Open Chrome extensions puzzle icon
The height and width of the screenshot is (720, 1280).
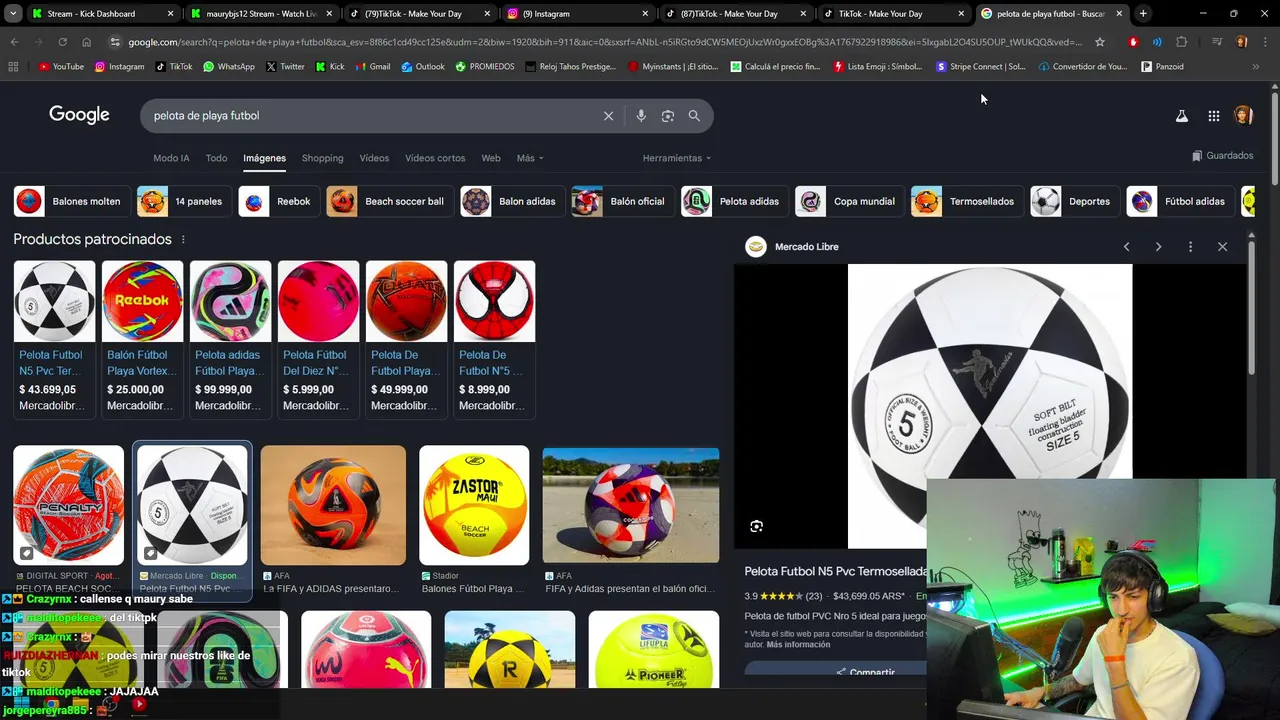pyautogui.click(x=1182, y=42)
